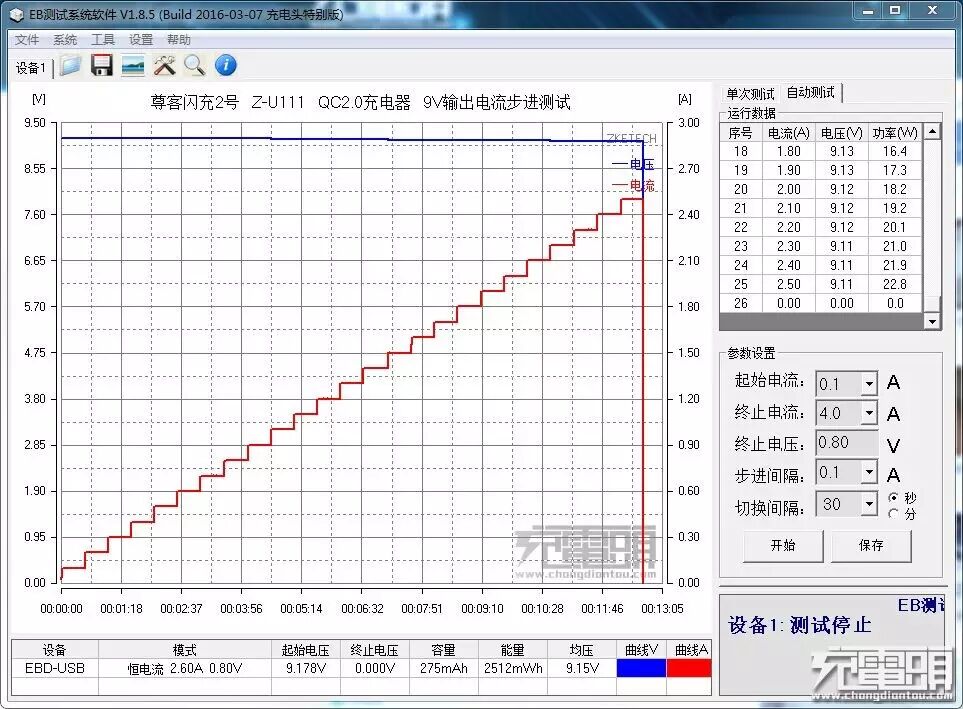
Task: Select the 分 radio button
Action: (894, 513)
